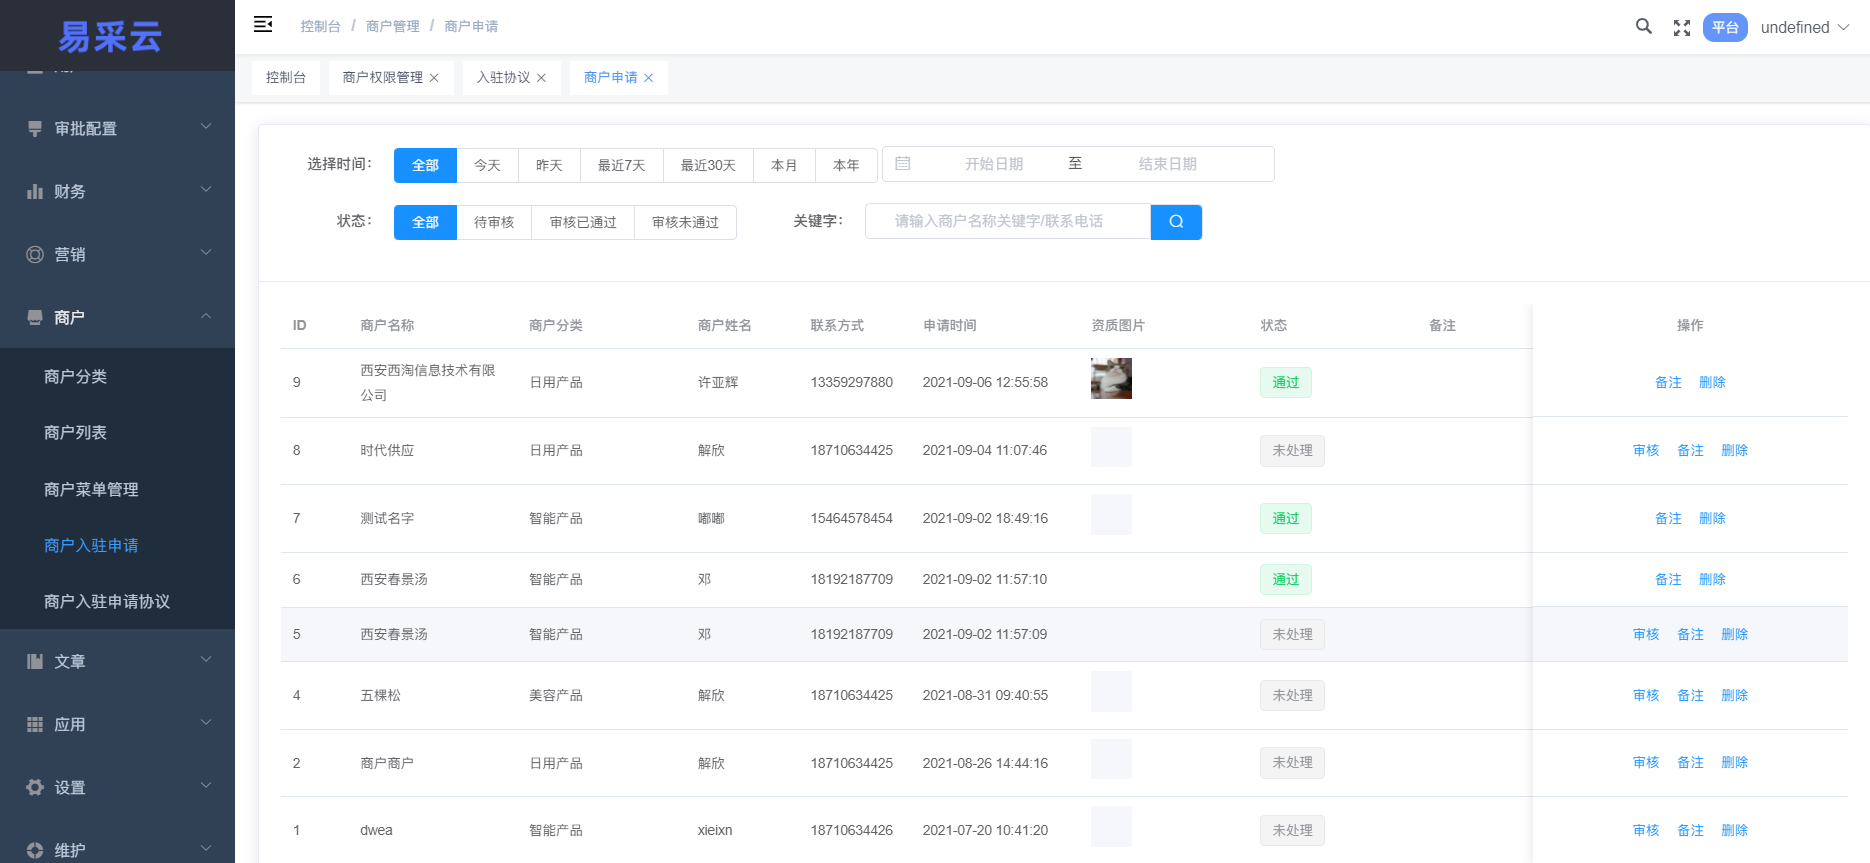
Task: Select 本月 time filter
Action: tap(784, 165)
